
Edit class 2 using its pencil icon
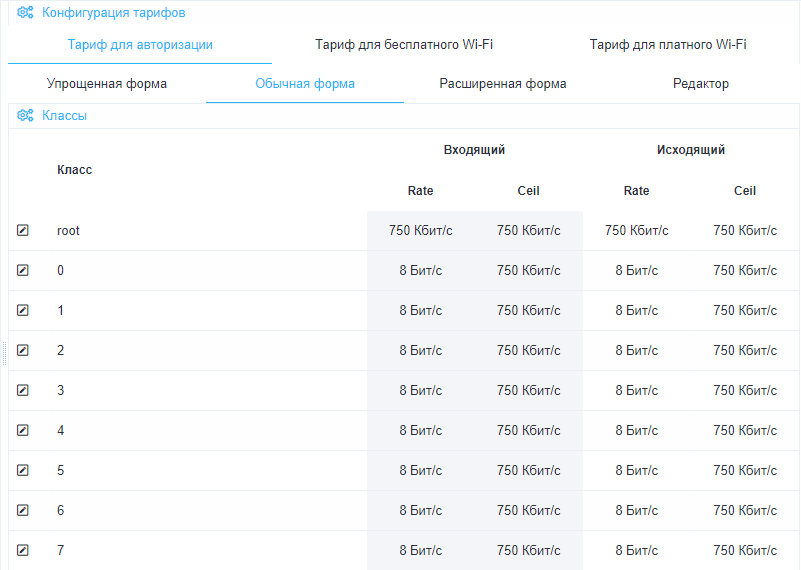[x=23, y=350]
